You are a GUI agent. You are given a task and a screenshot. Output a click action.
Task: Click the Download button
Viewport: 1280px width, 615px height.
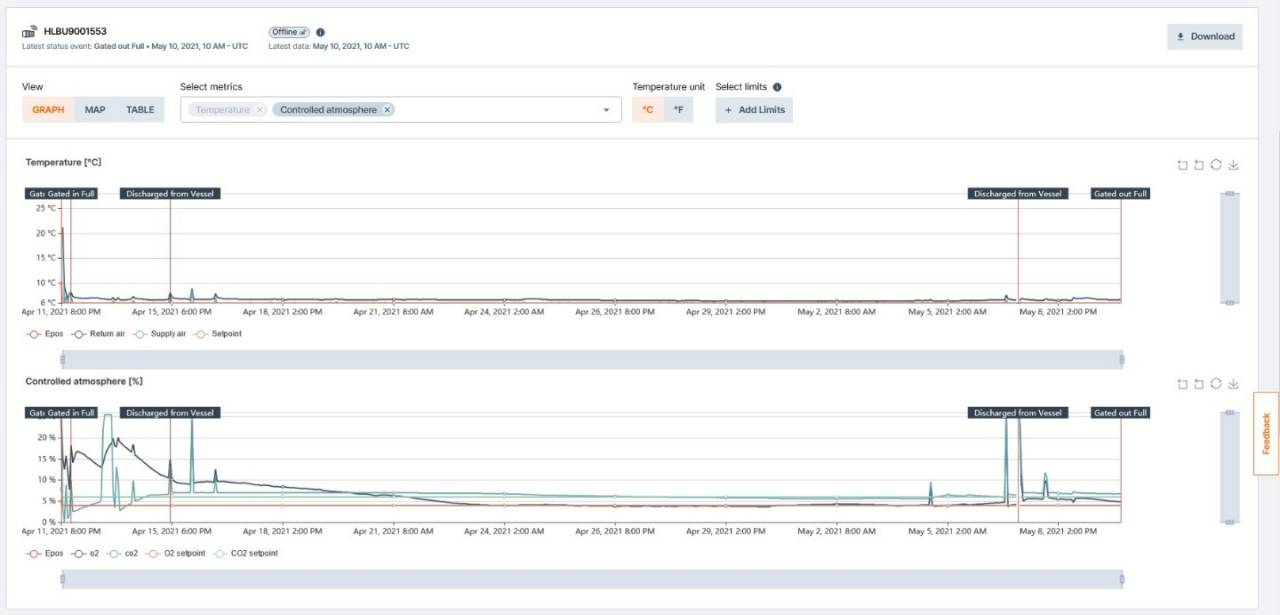tap(1204, 37)
